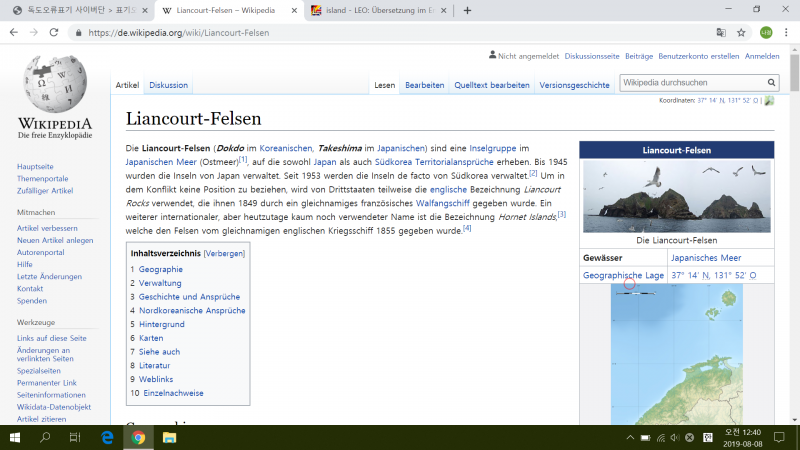Click in Wikipedia durchsuchen search field
This screenshot has width=800, height=450.
pos(690,83)
